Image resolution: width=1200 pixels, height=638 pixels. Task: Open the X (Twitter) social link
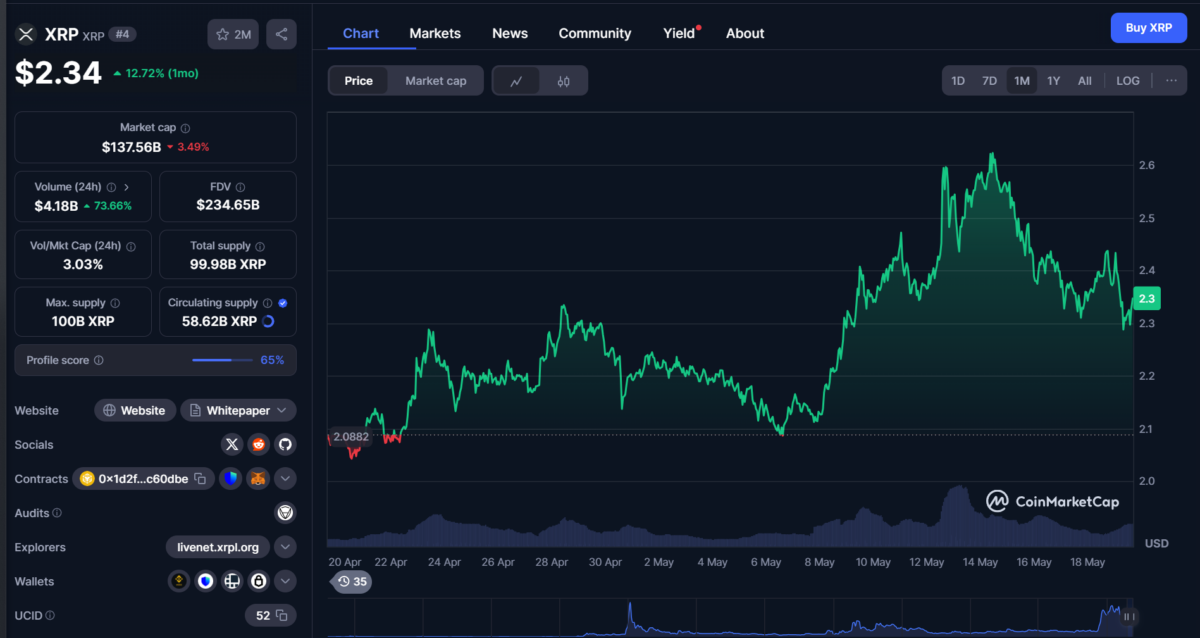tap(232, 444)
